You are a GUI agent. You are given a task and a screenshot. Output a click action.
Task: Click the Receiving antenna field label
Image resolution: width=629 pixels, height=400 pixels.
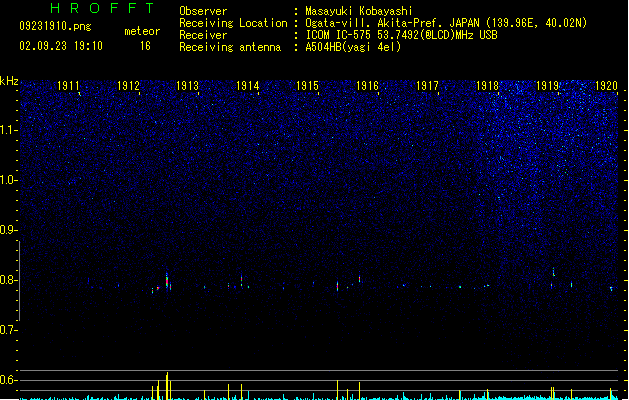230,47
